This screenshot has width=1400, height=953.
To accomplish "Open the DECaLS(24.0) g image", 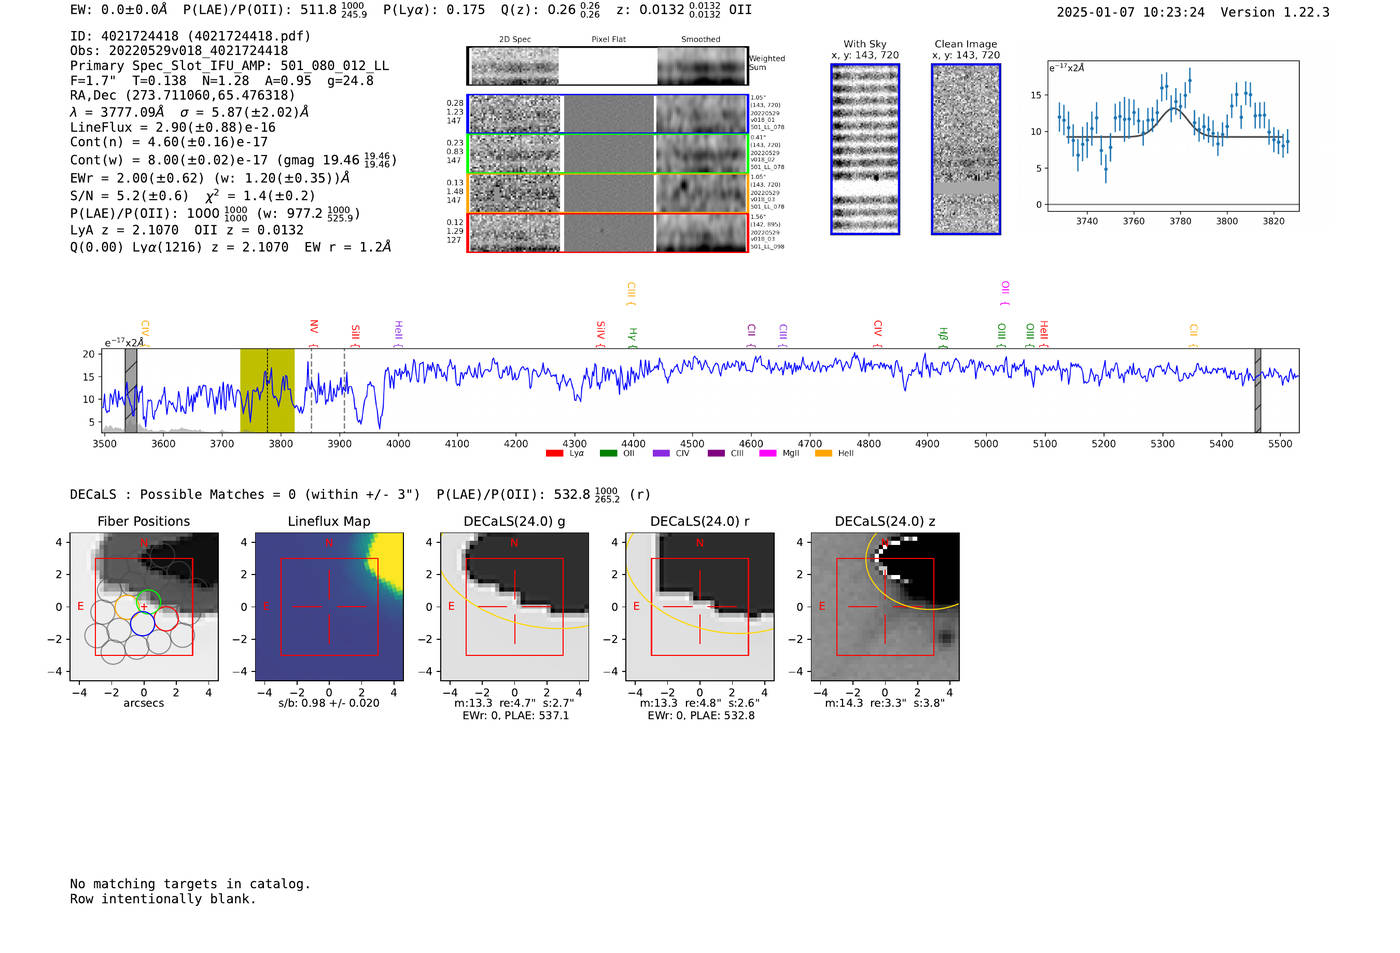I will coord(514,606).
